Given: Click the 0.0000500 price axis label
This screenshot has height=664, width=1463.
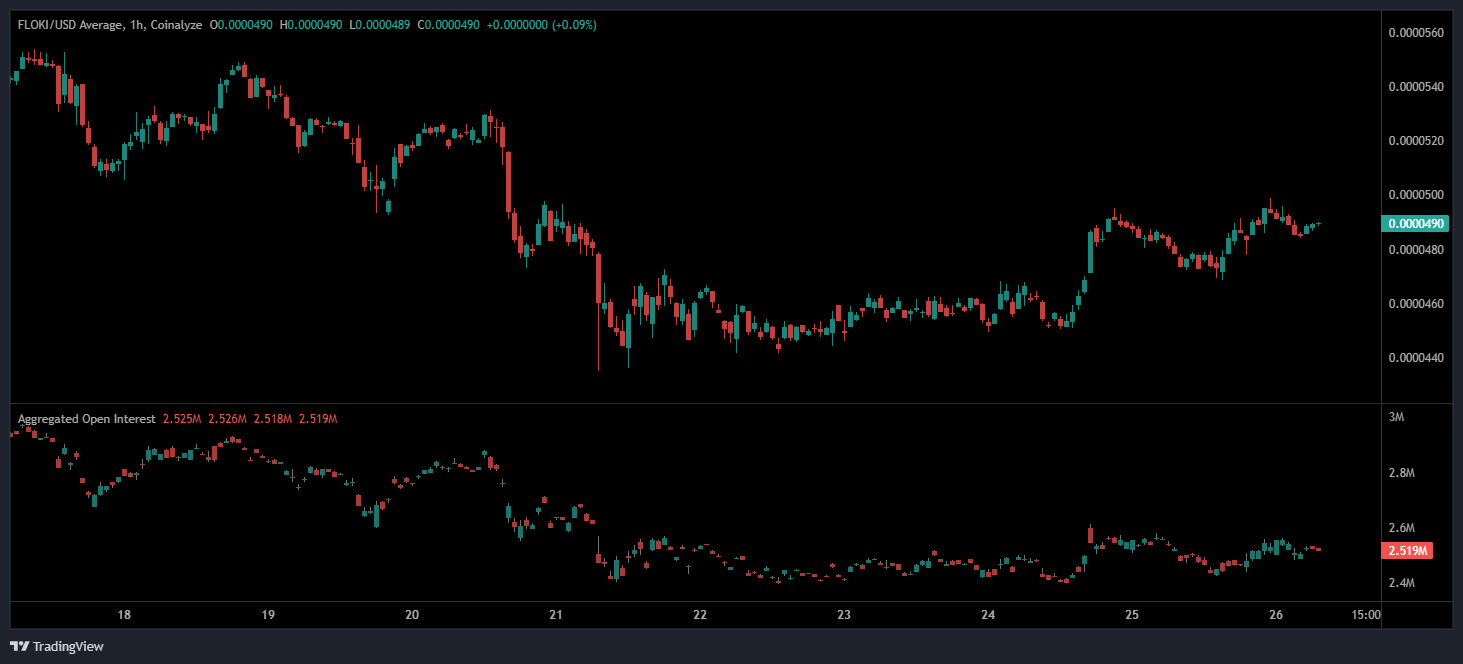Looking at the screenshot, I should click(1416, 195).
